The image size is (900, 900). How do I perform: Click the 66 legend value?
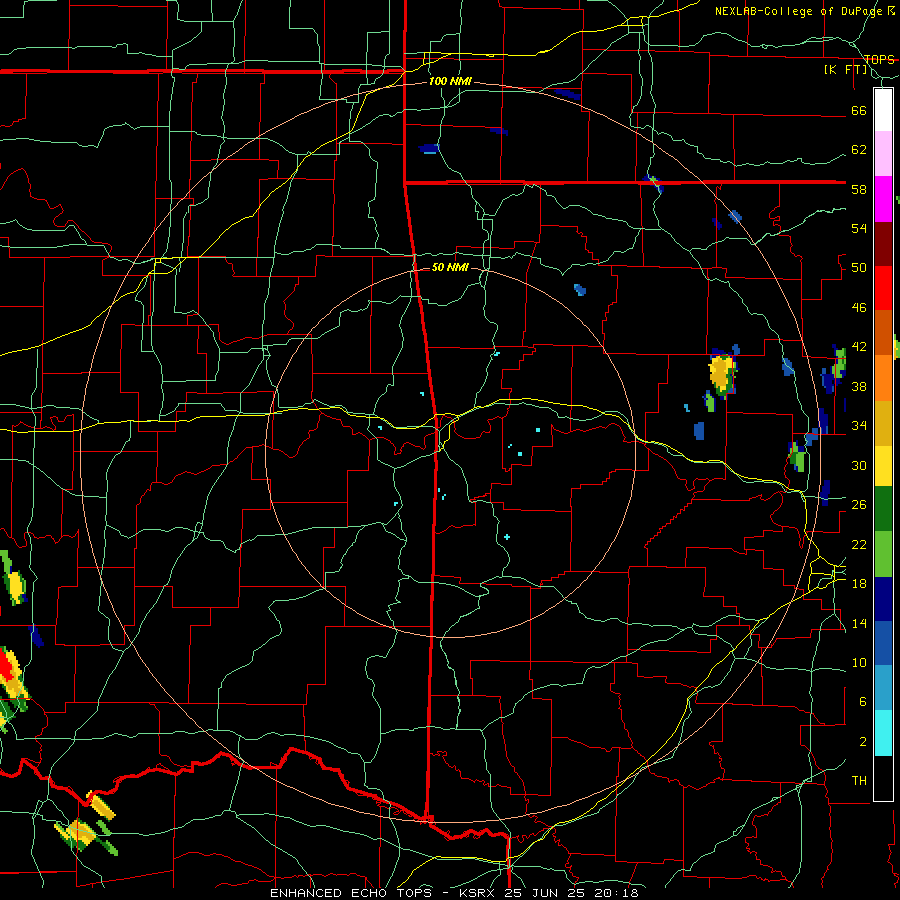(x=859, y=111)
